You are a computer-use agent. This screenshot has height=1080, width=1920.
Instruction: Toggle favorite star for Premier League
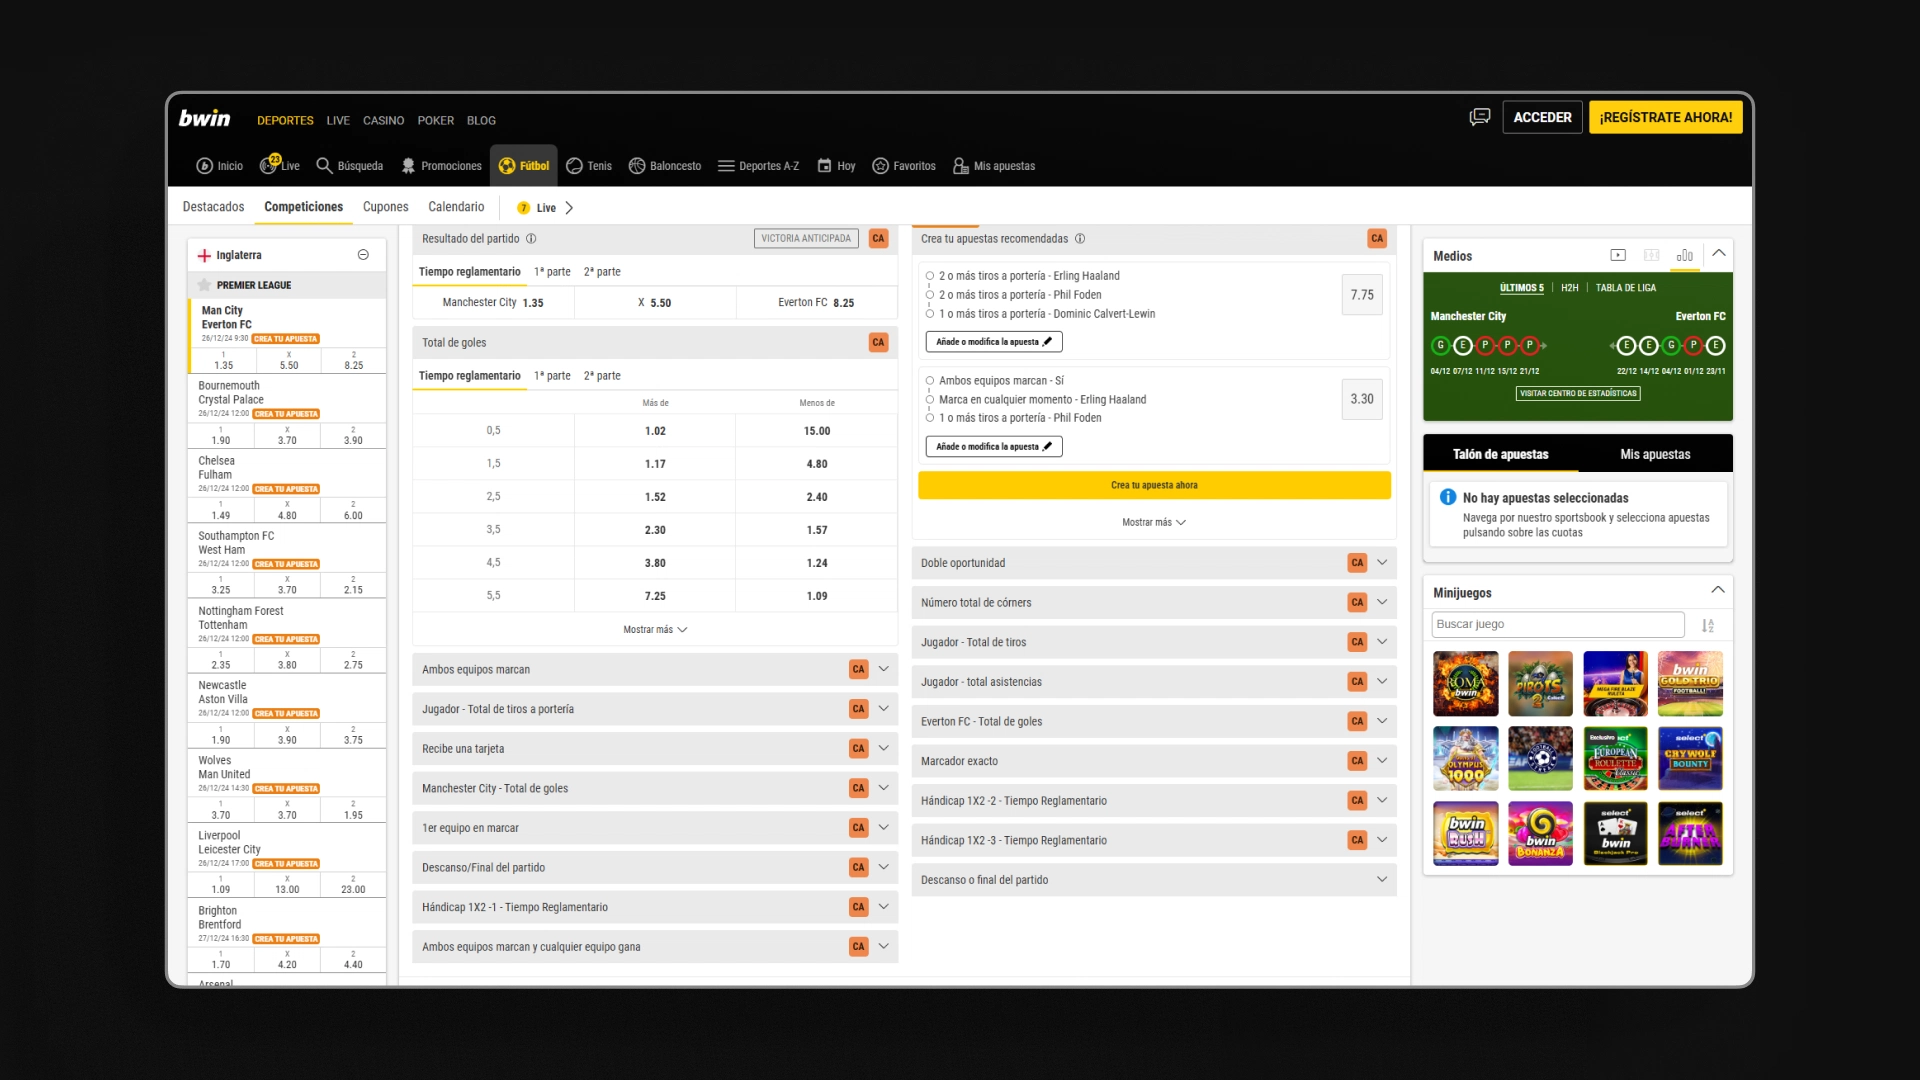(204, 285)
